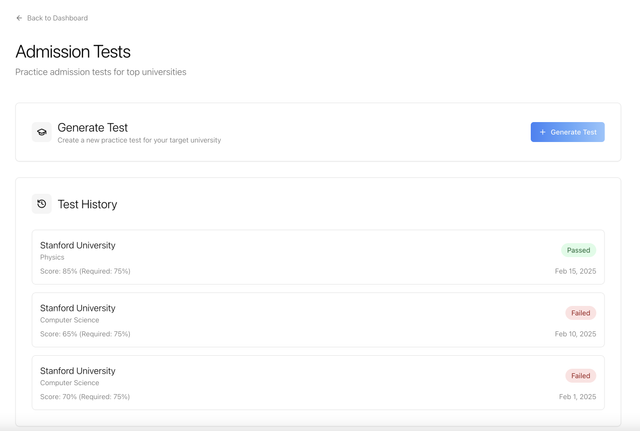Click the graduation cap icon
This screenshot has width=640, height=431.
(42, 132)
